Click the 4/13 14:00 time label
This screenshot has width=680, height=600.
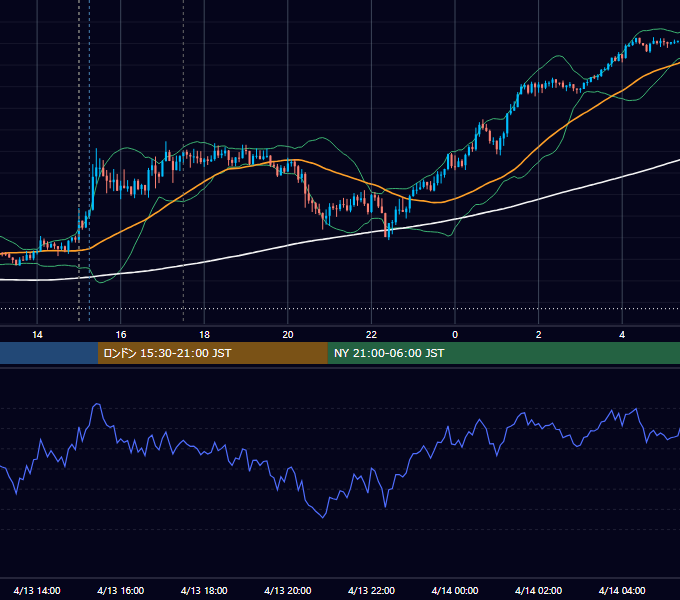click(37, 590)
